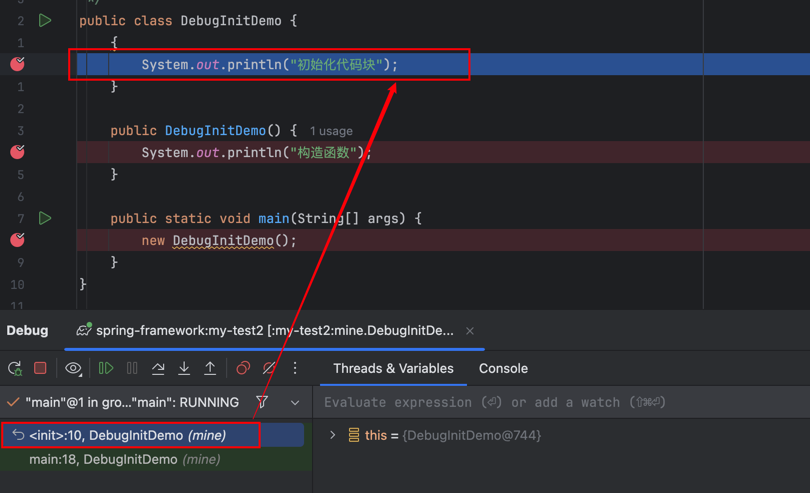Image resolution: width=810 pixels, height=493 pixels.
Task: Remove breakpoint on the 构造函数 println line
Action: pyautogui.click(x=17, y=152)
